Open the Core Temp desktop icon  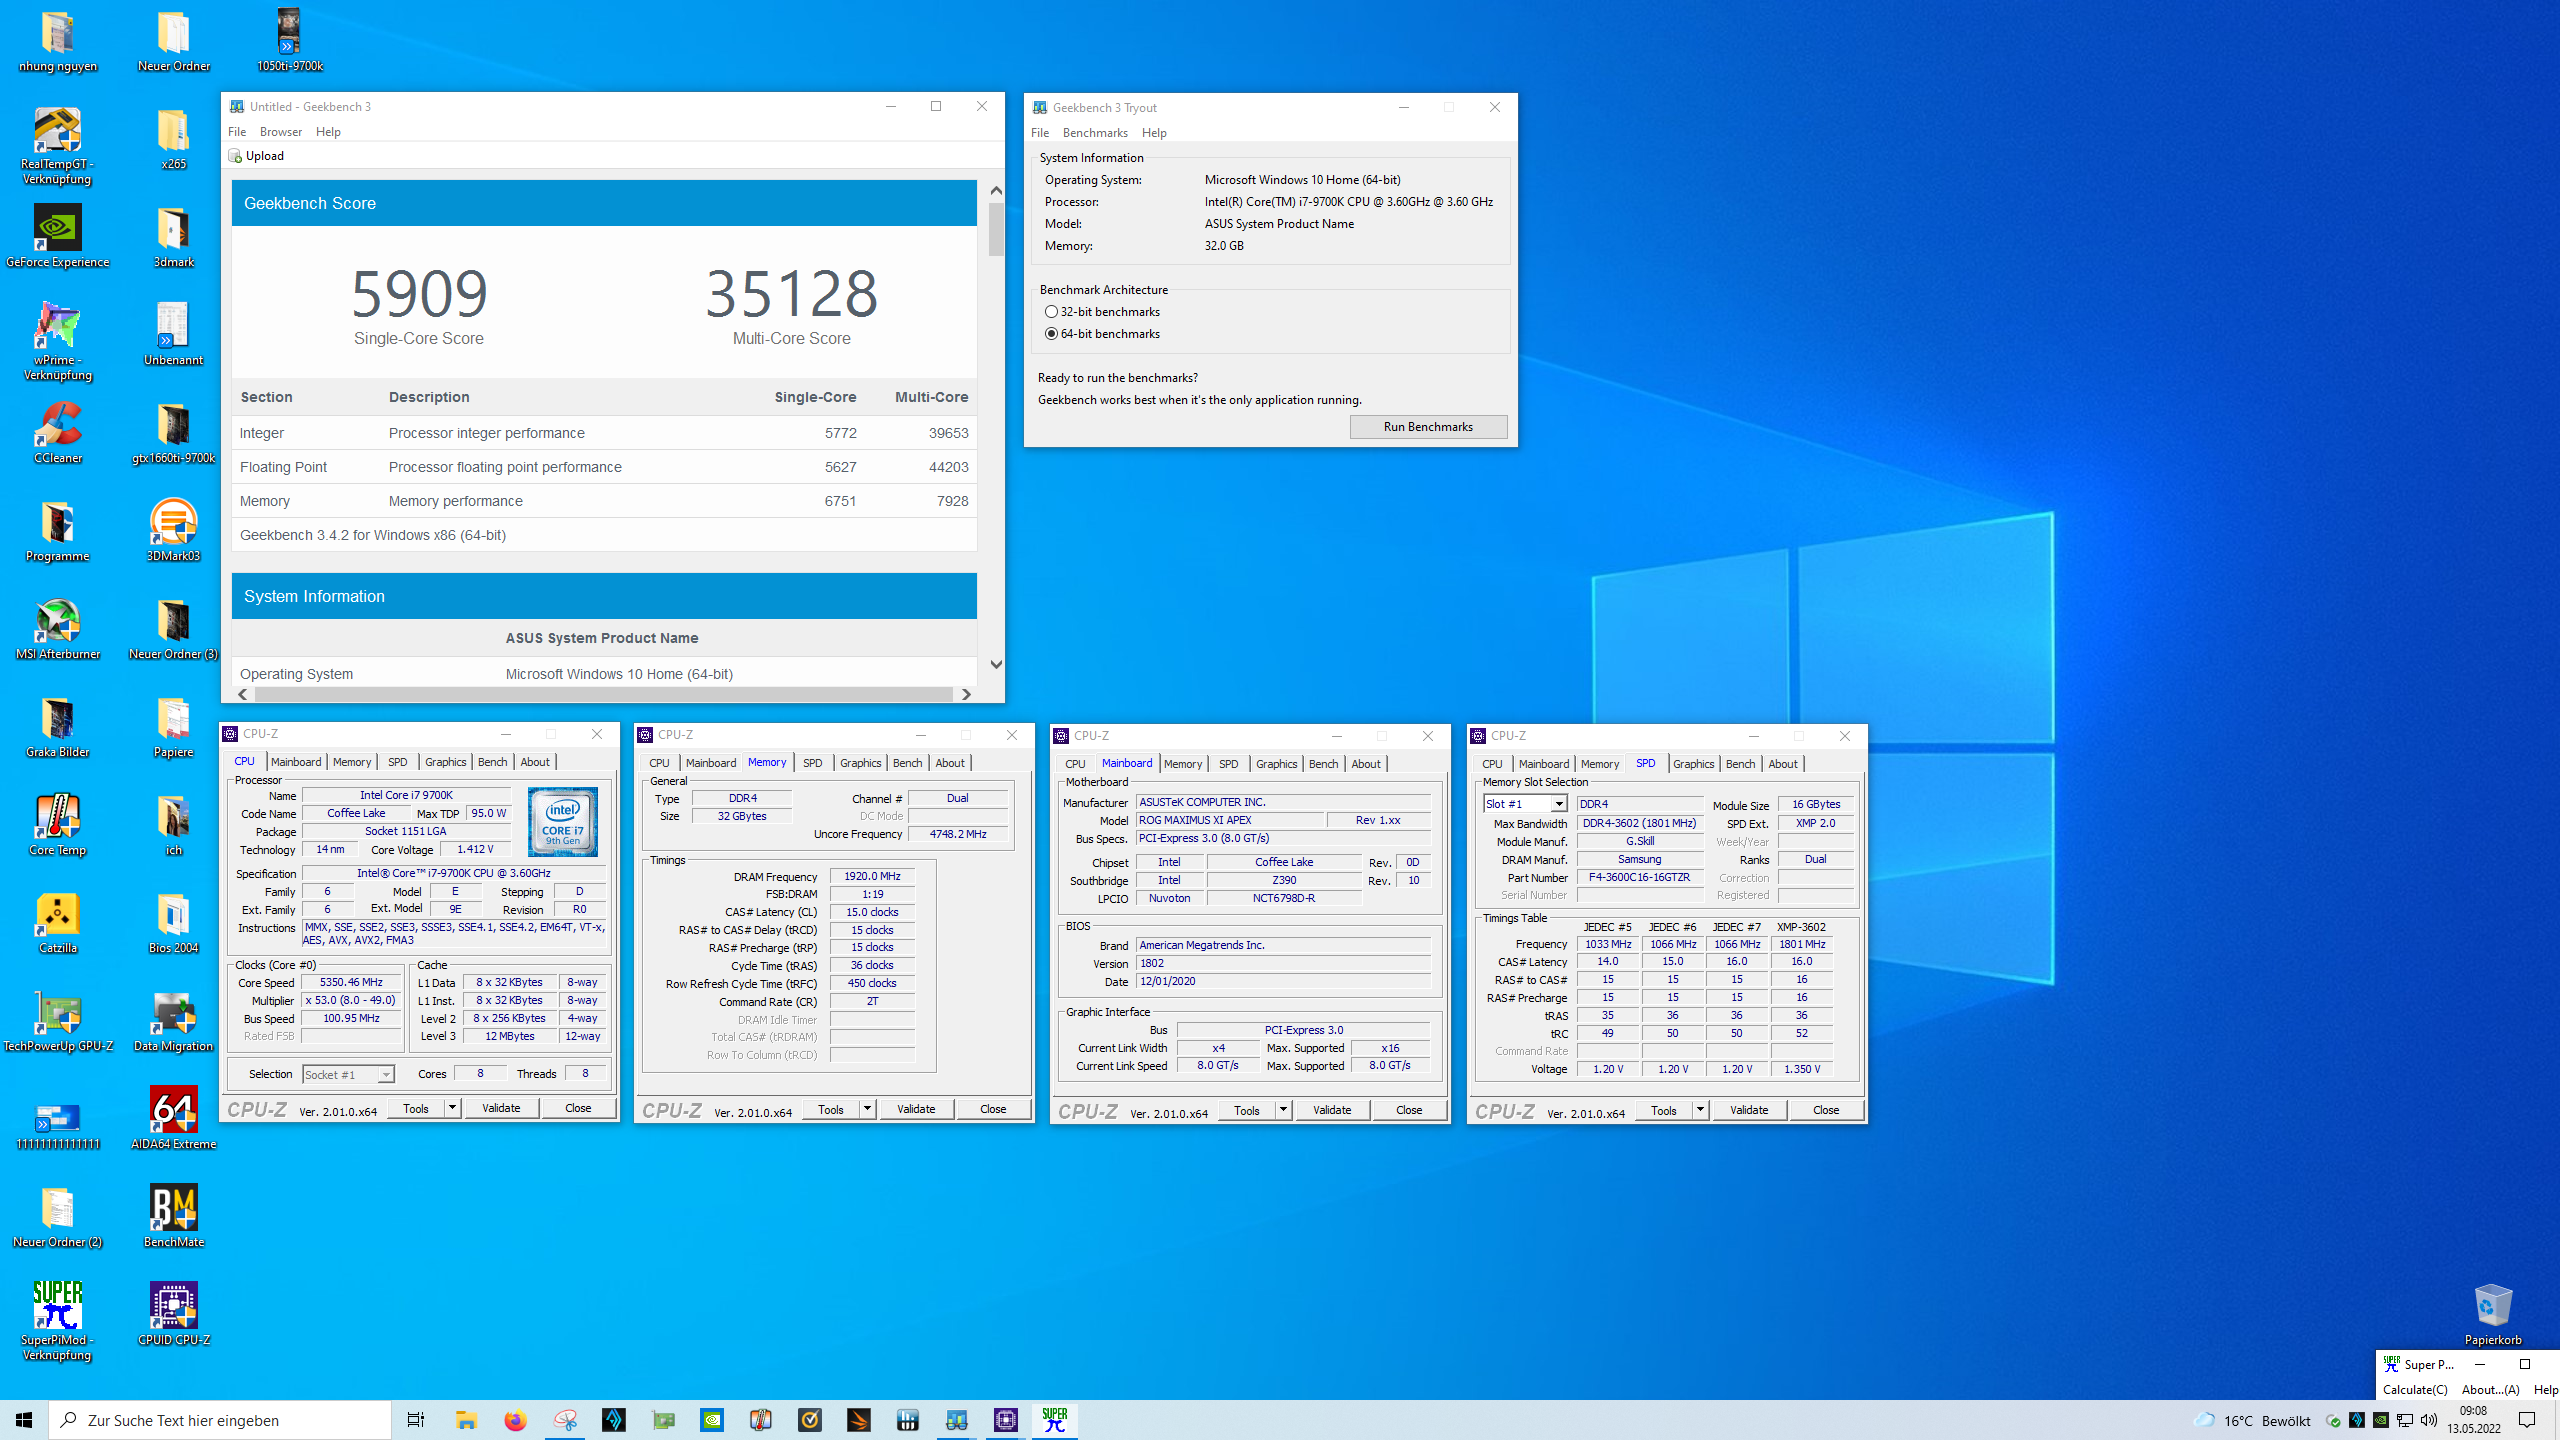(57, 825)
